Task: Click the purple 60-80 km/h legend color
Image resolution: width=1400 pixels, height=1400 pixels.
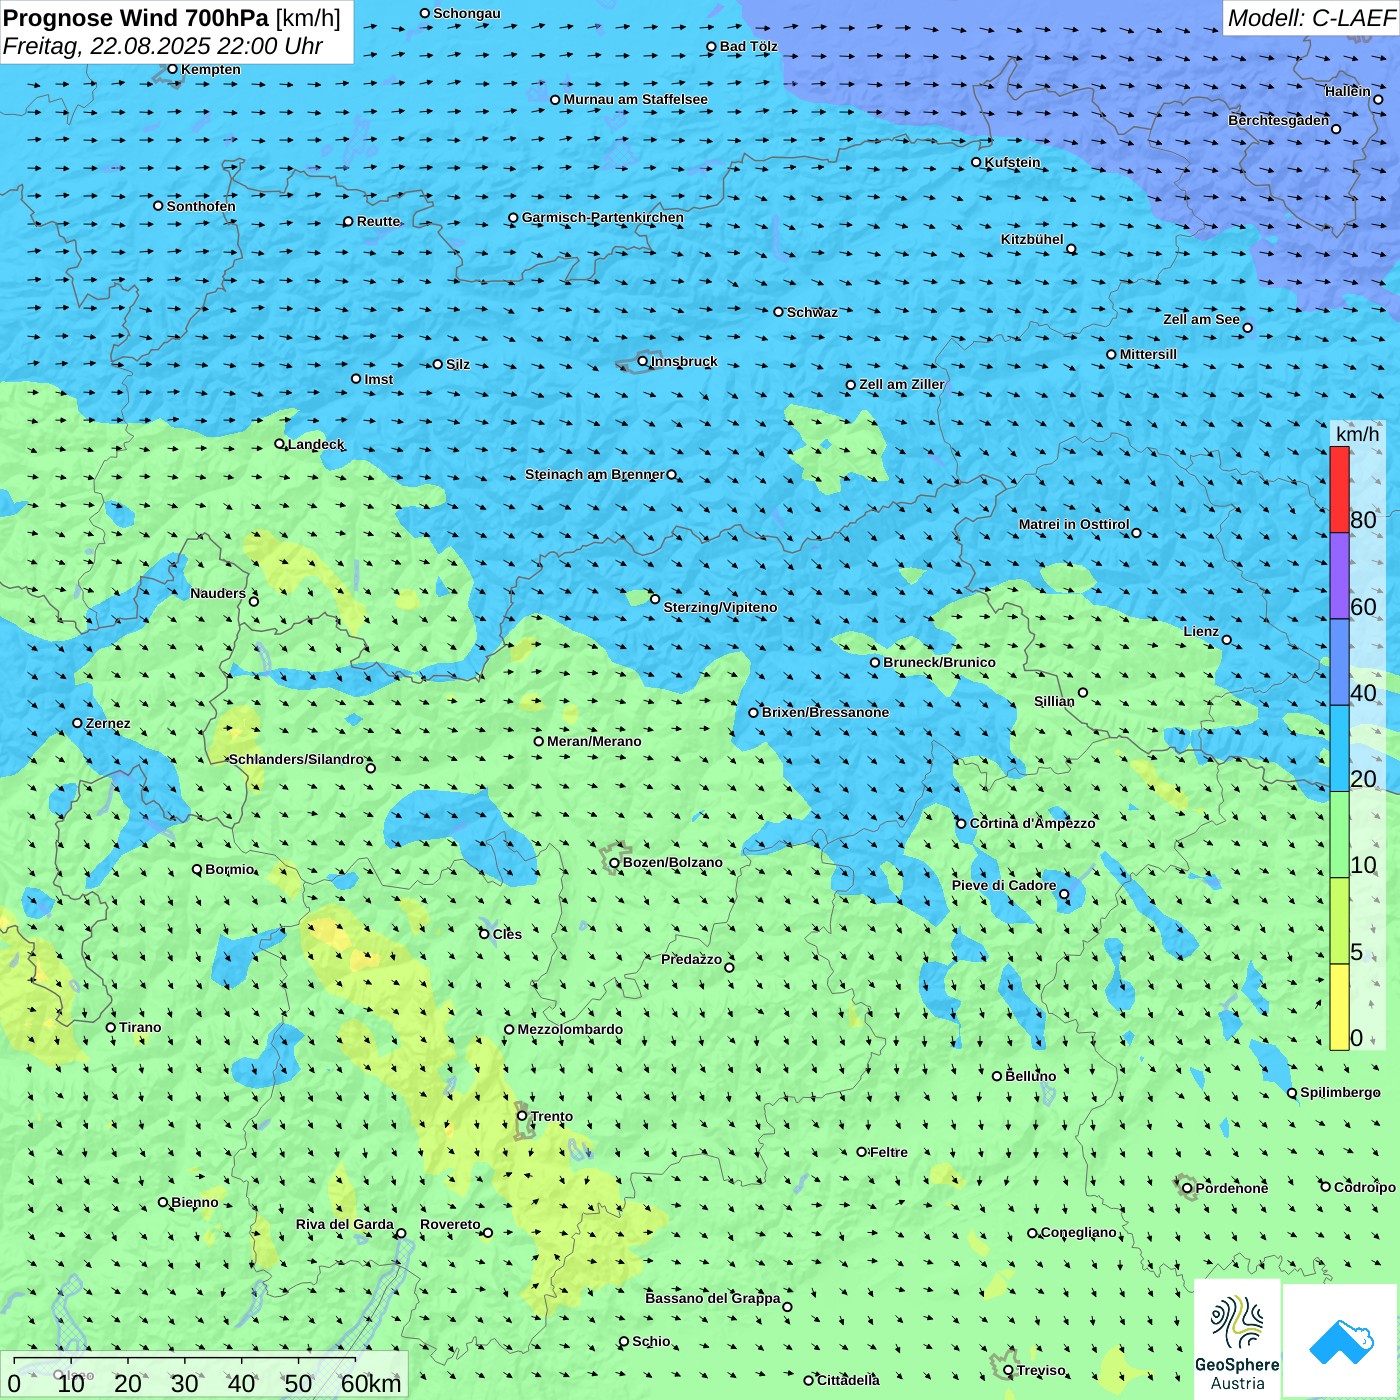Action: pos(1339,576)
